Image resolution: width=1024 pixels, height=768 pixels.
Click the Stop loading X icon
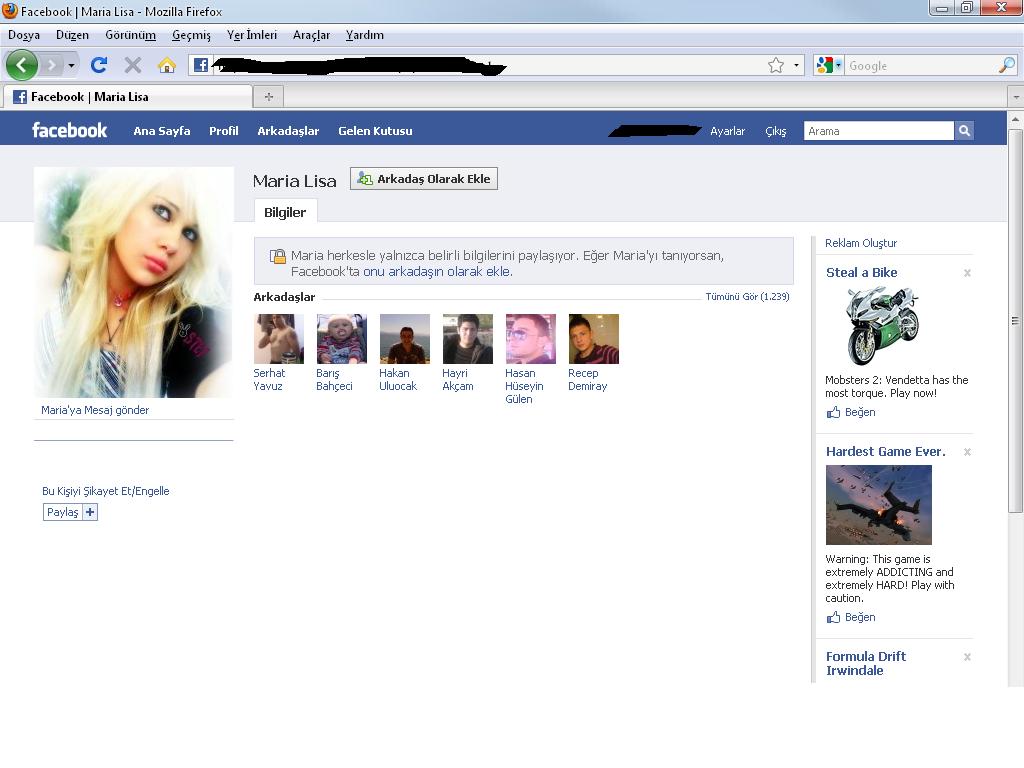[133, 65]
